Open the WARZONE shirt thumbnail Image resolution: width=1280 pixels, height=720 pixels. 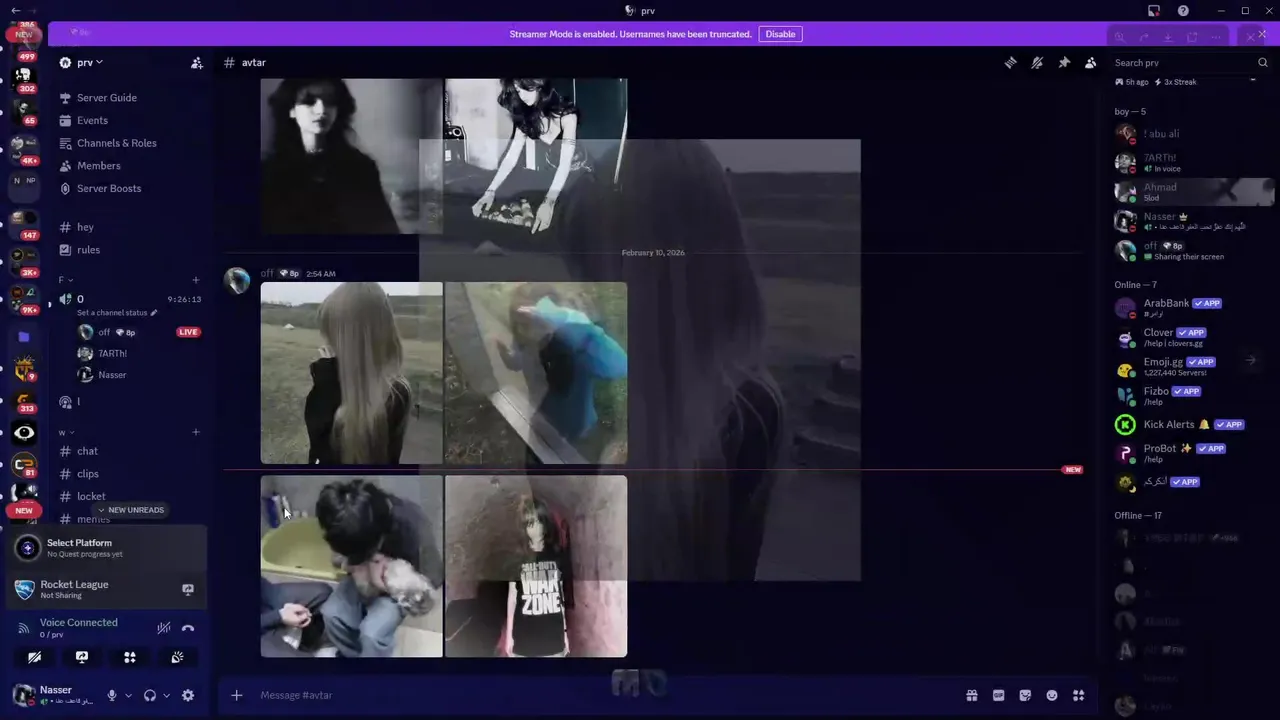pyautogui.click(x=536, y=566)
